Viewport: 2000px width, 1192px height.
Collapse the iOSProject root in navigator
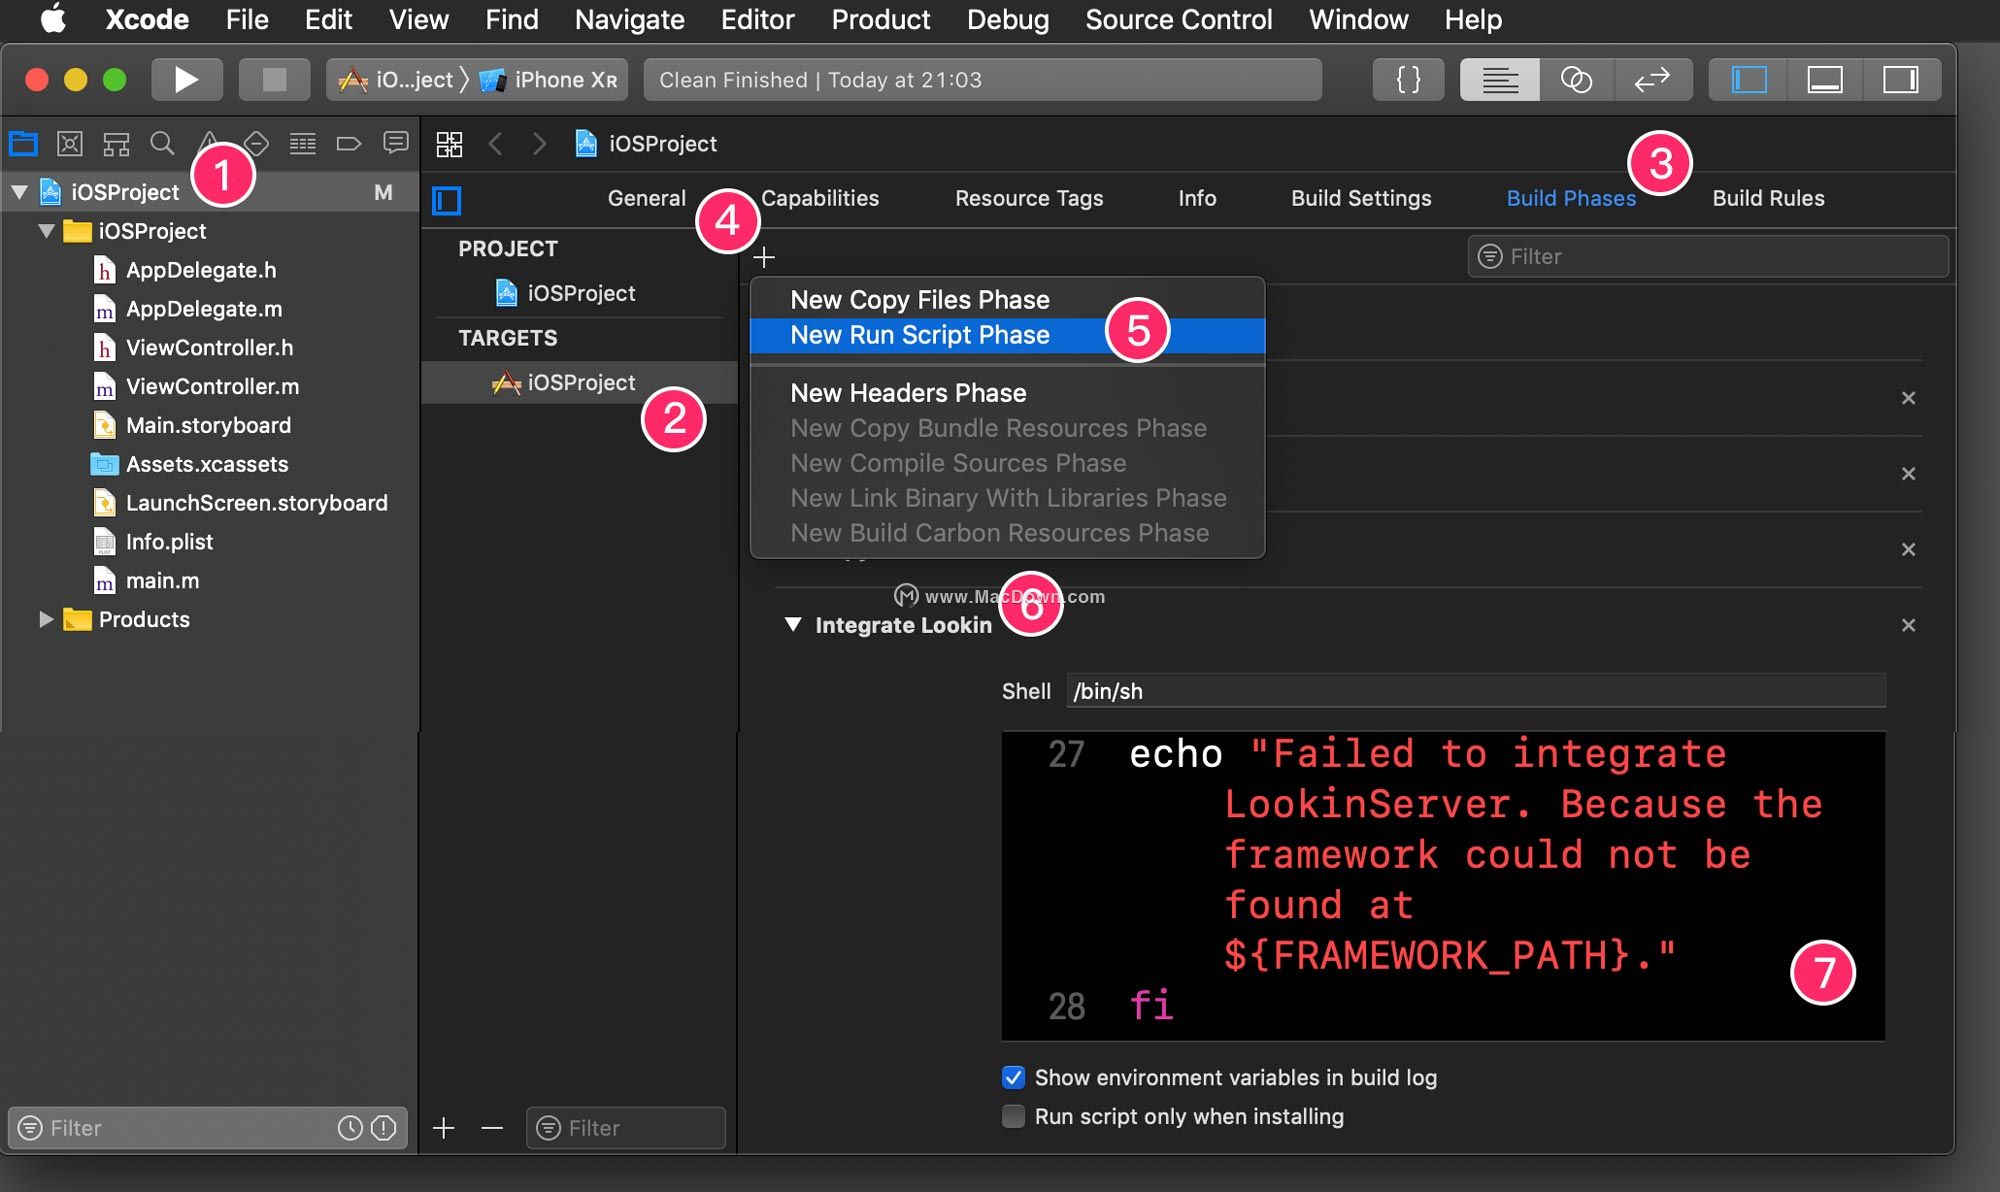click(x=19, y=192)
